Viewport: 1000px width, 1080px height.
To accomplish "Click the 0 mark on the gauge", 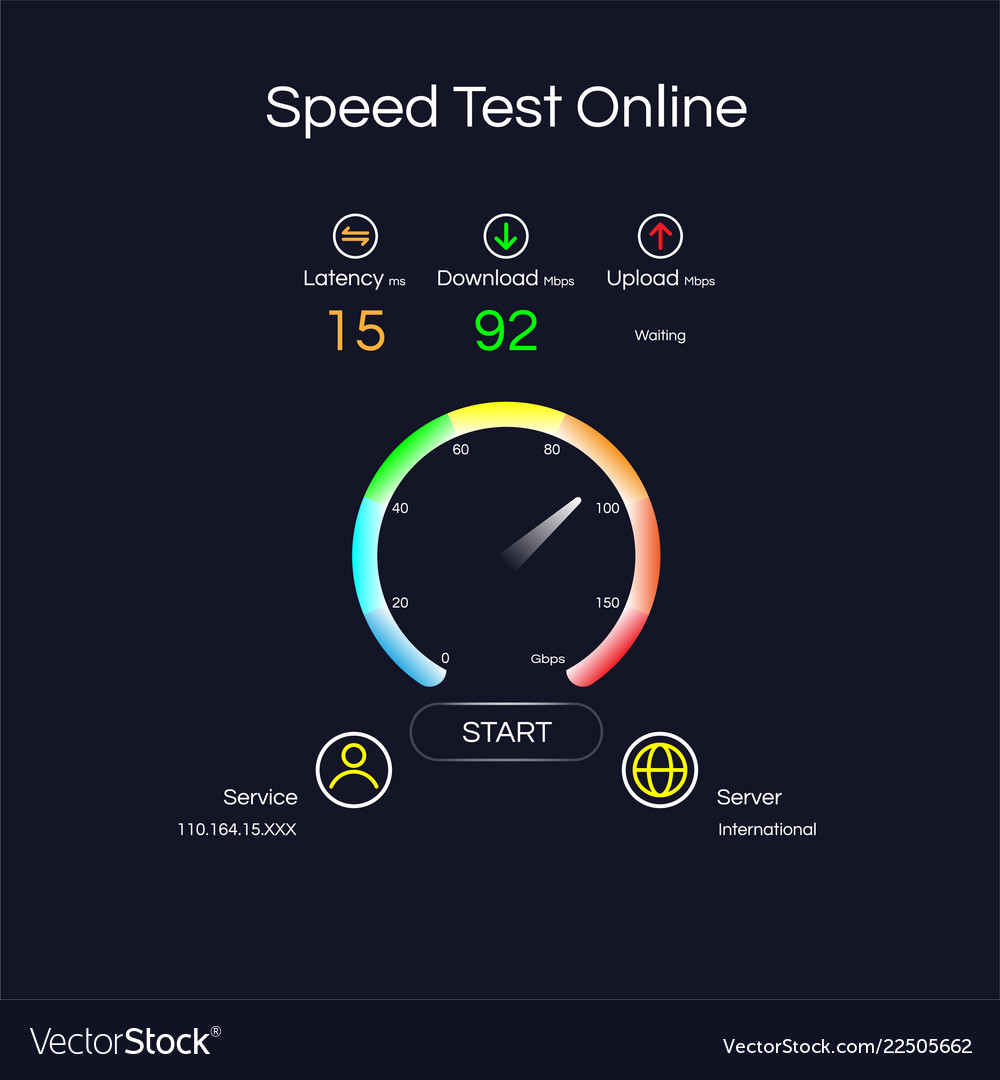I will click(445, 658).
